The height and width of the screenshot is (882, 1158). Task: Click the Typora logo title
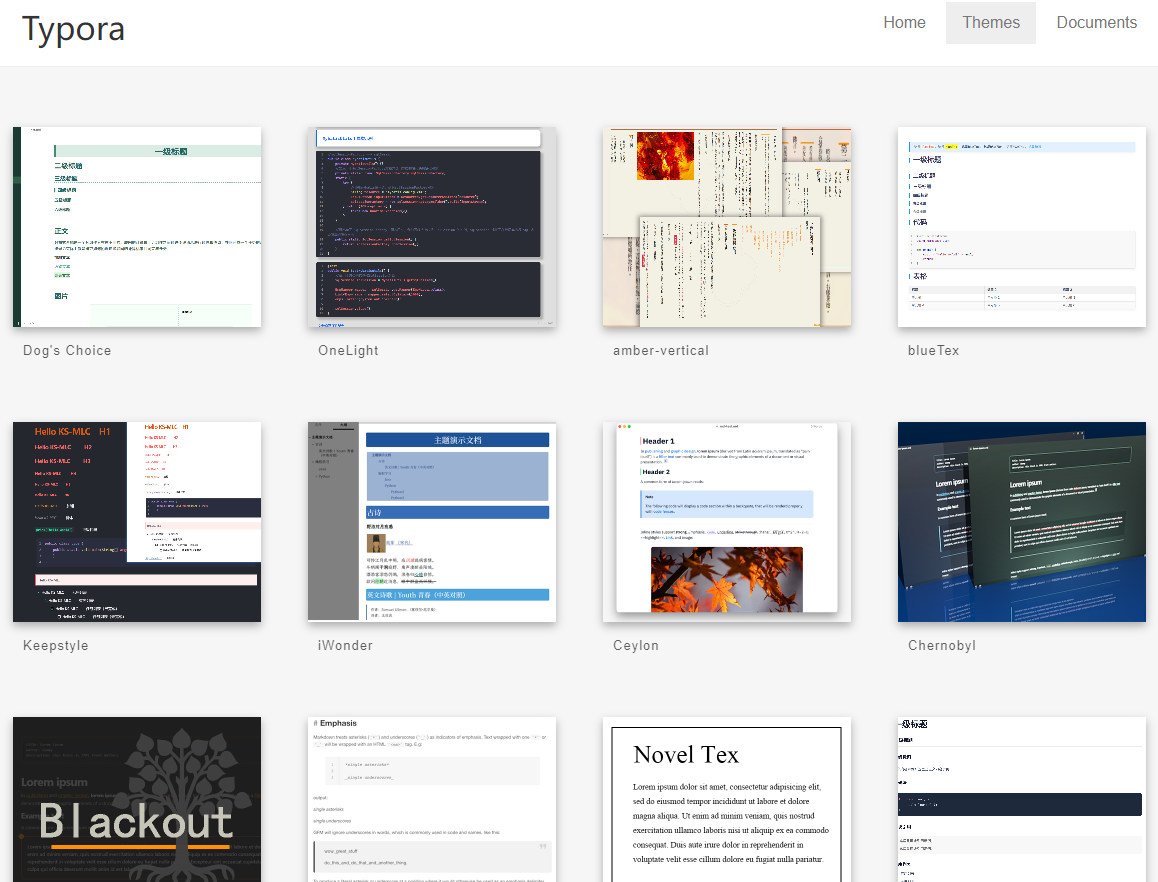coord(73,29)
